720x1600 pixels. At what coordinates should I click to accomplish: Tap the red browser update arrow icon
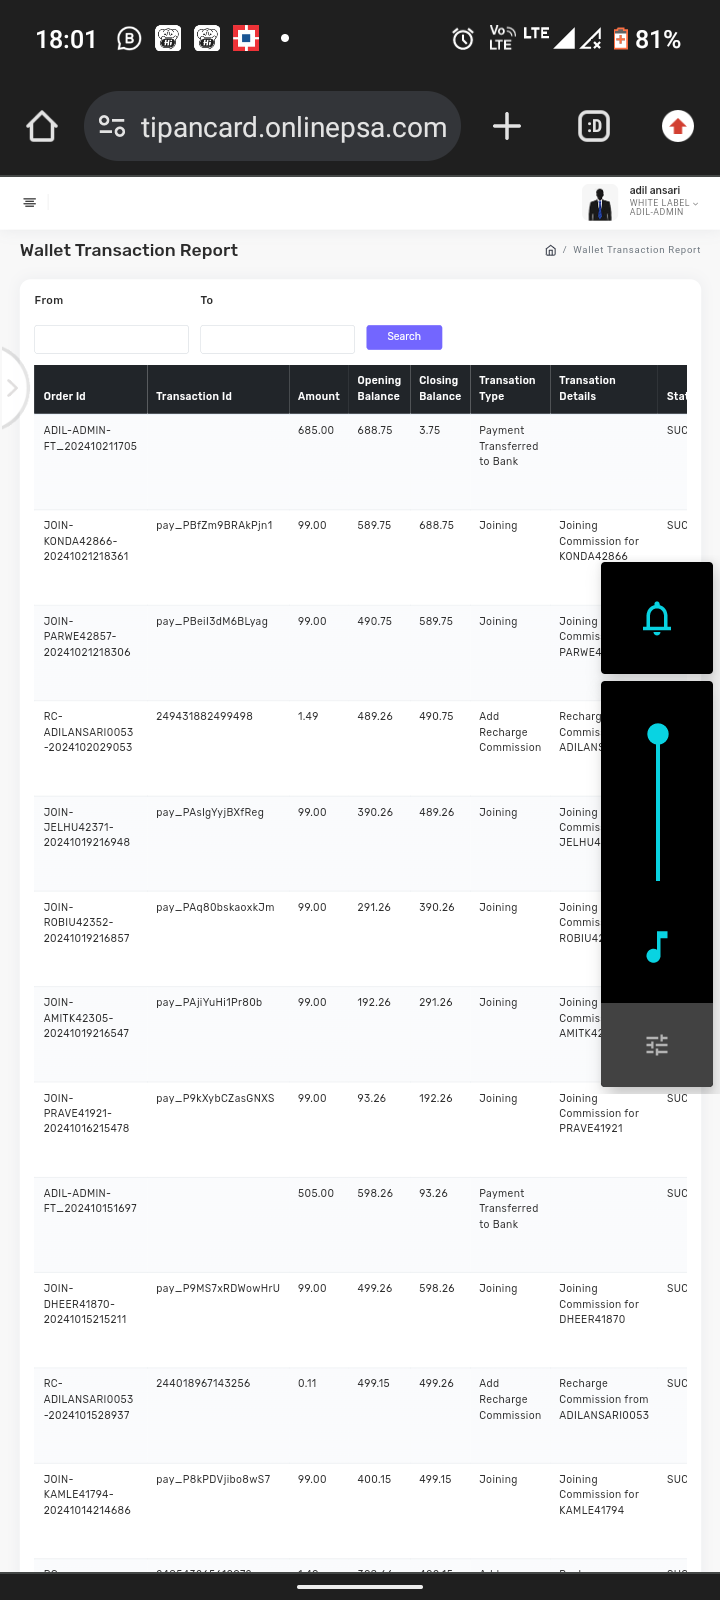tap(677, 126)
